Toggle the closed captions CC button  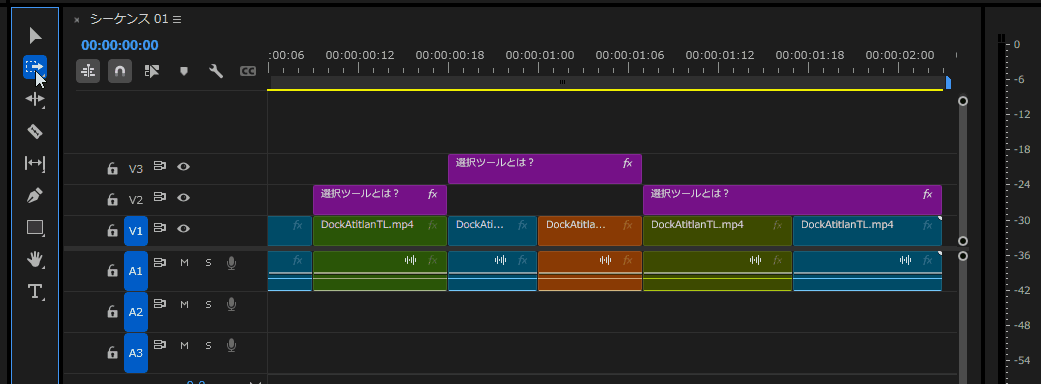(x=248, y=71)
